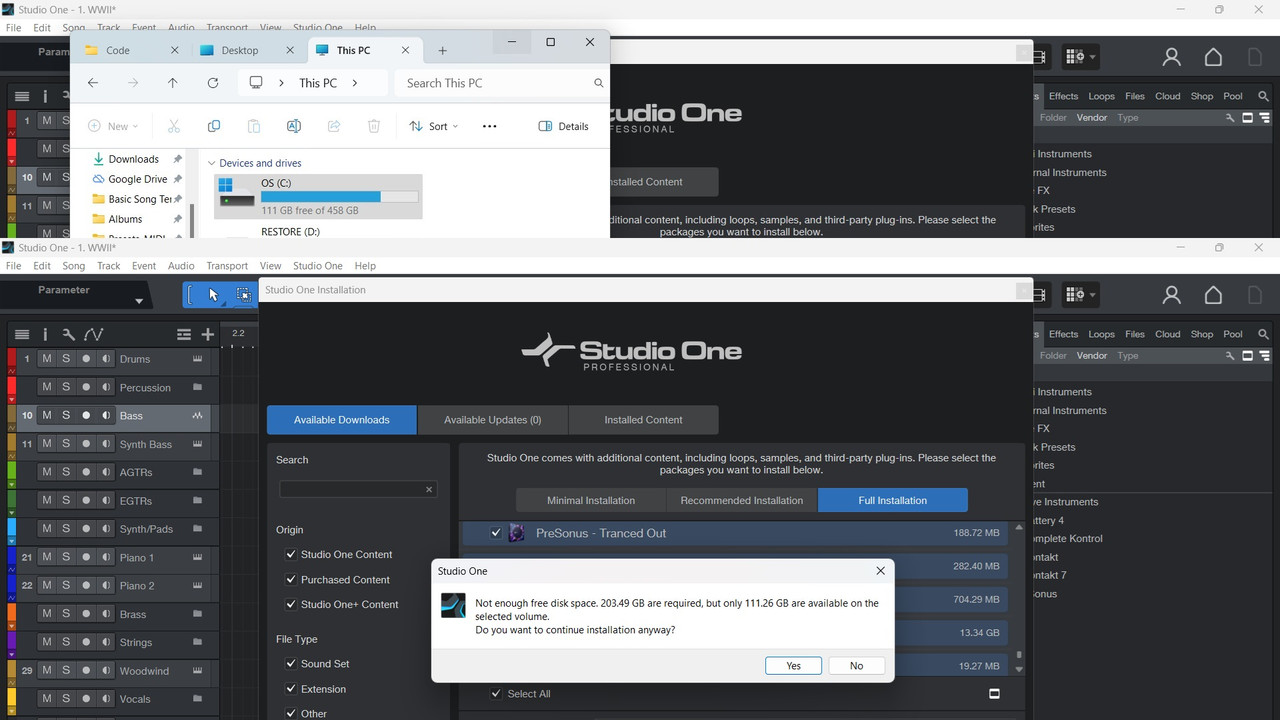
Task: Show automation using the curve icon
Action: coord(93,334)
